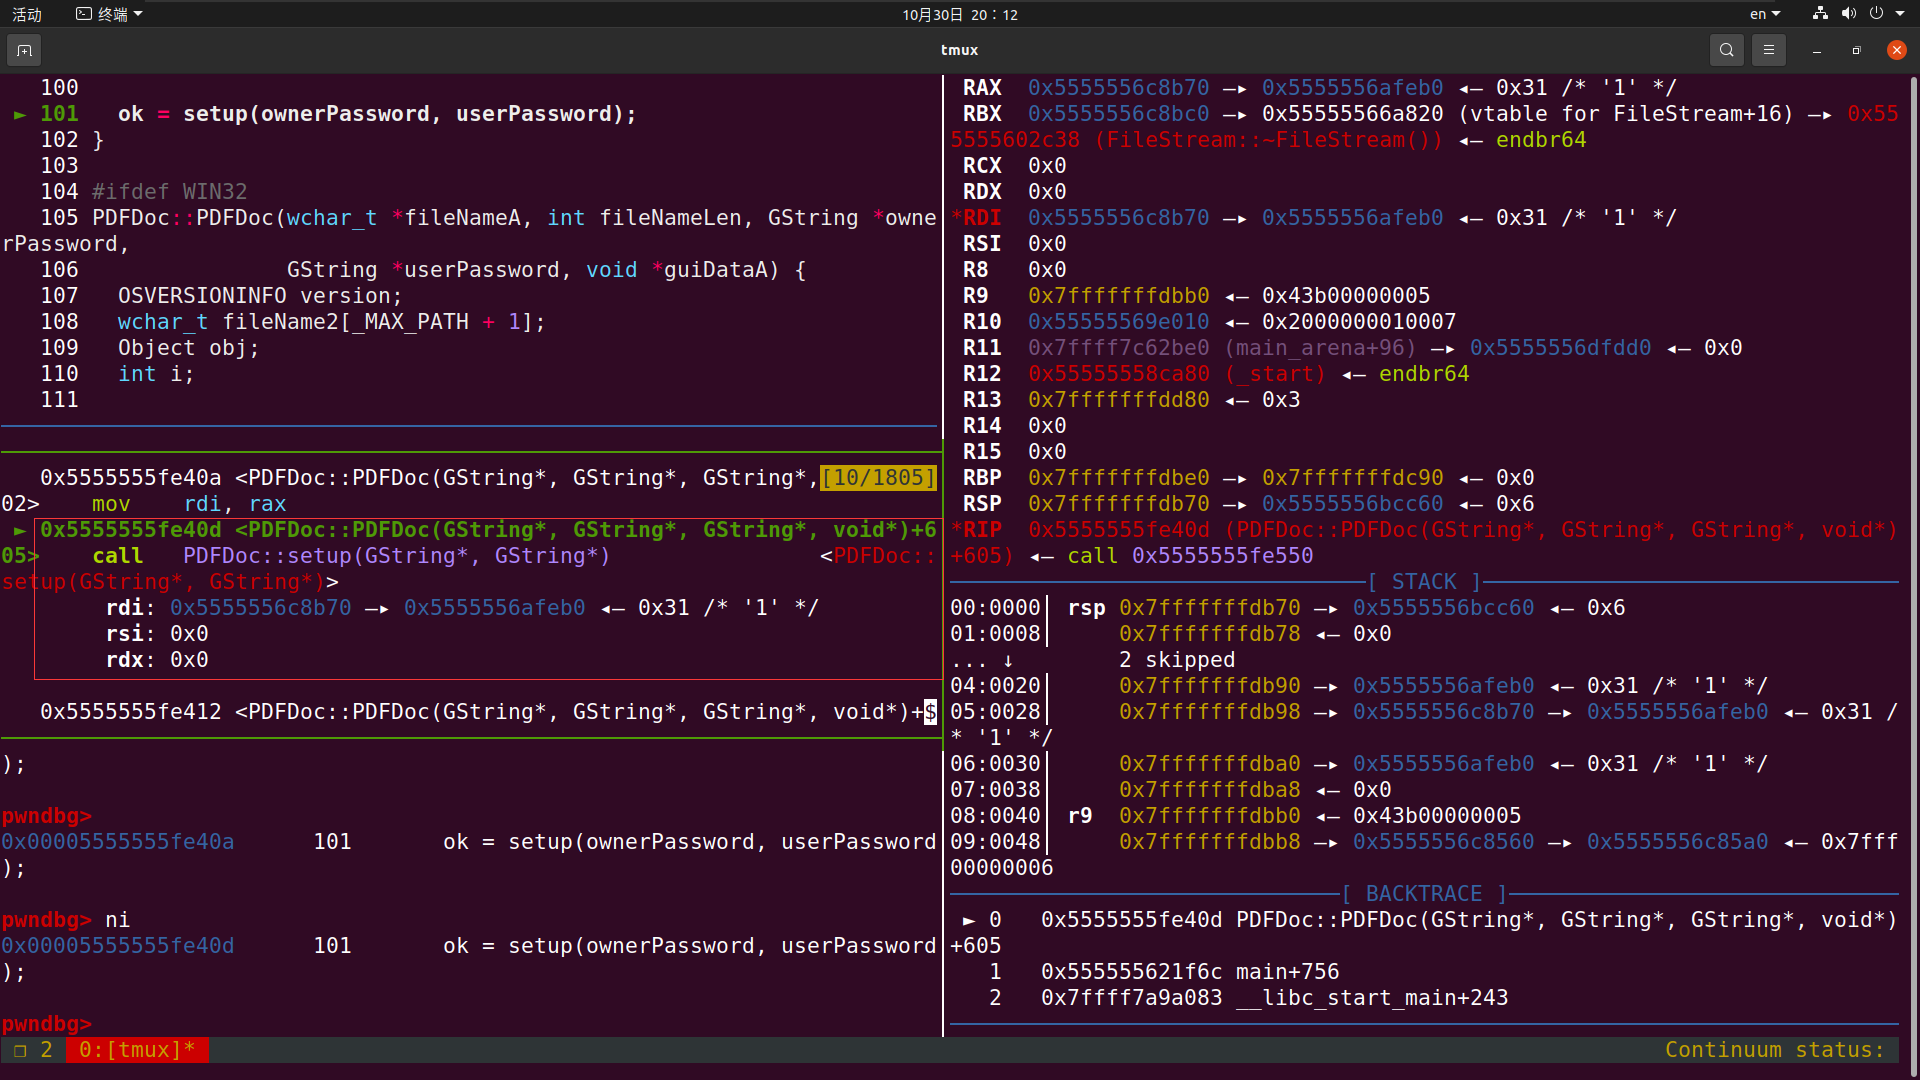Select the 0:[tmux]* window tab
The height and width of the screenshot is (1080, 1920).
[137, 1050]
